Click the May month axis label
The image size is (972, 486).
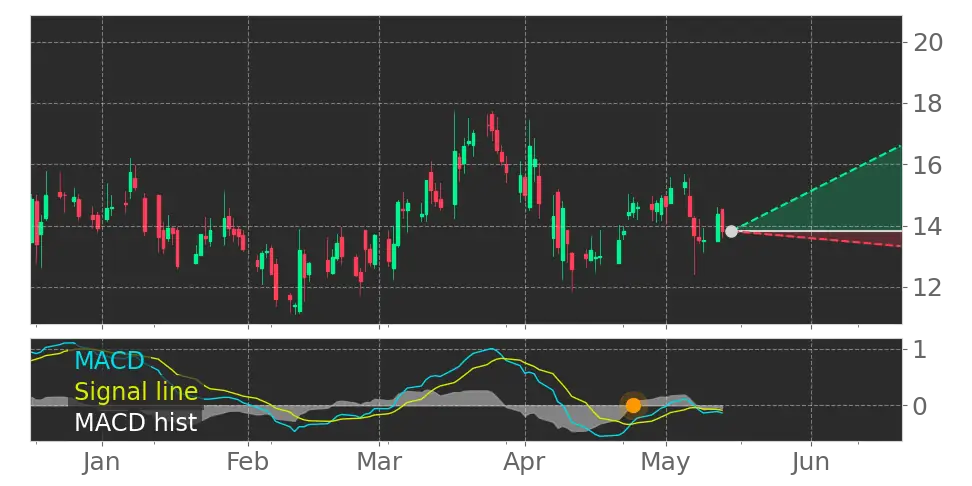667,462
